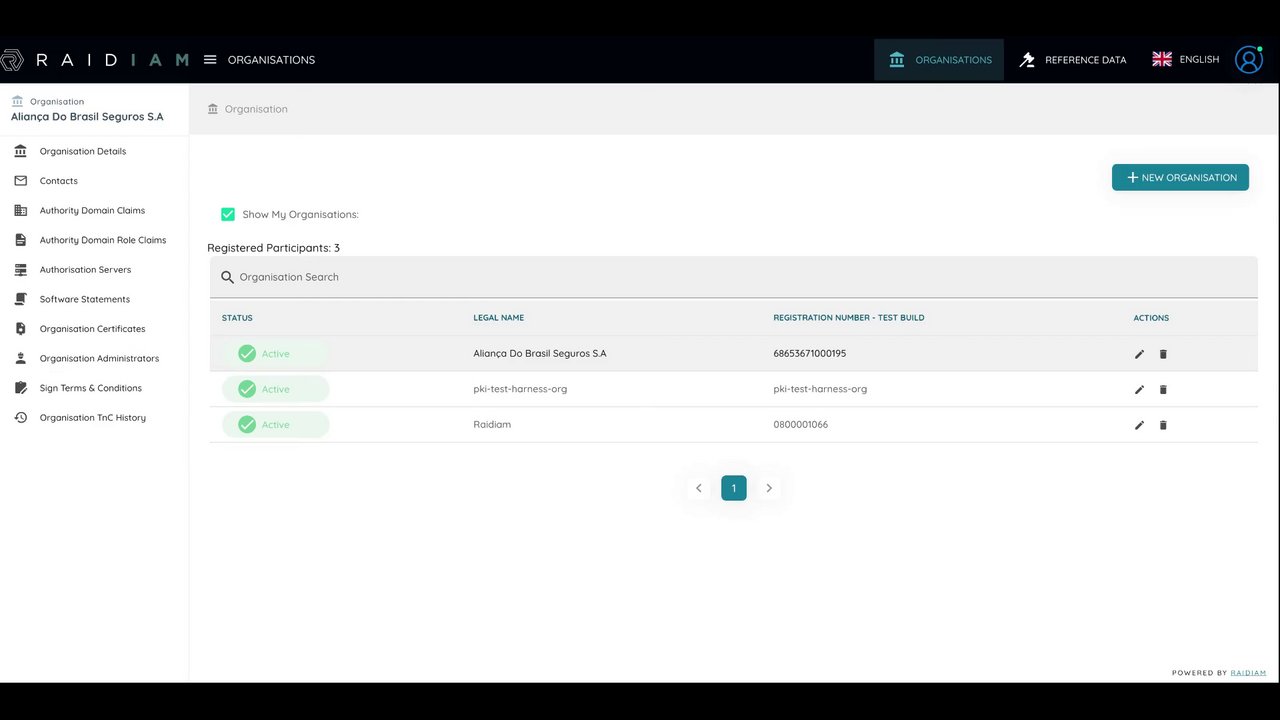The image size is (1280, 720).
Task: Click the Authority Domain Claims building icon
Action: (21, 210)
